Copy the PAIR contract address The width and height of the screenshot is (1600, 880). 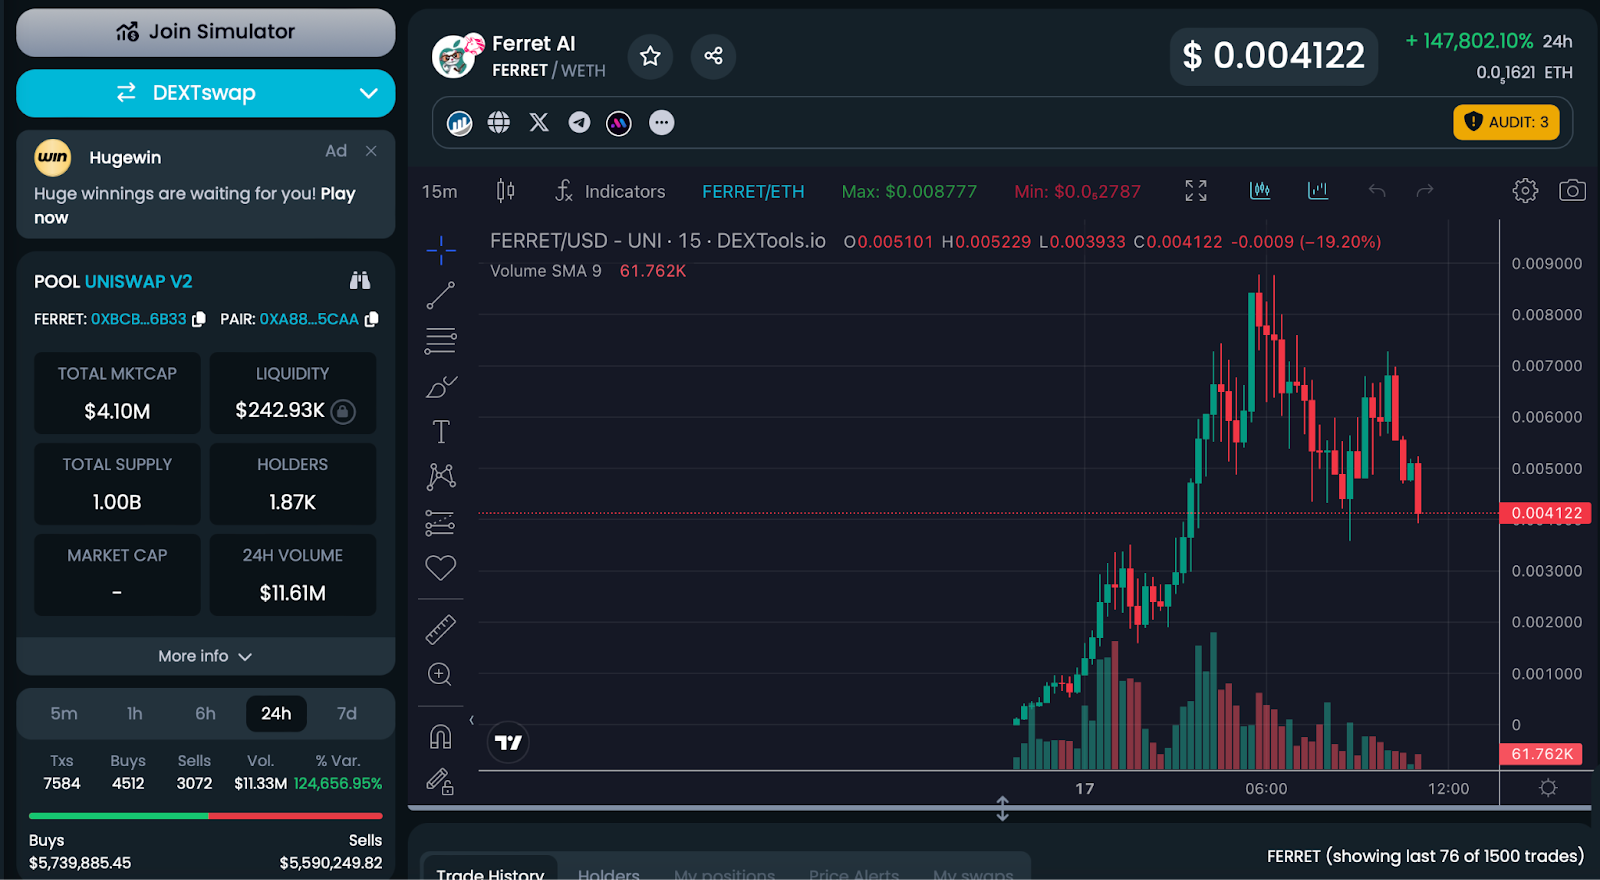[x=372, y=319]
